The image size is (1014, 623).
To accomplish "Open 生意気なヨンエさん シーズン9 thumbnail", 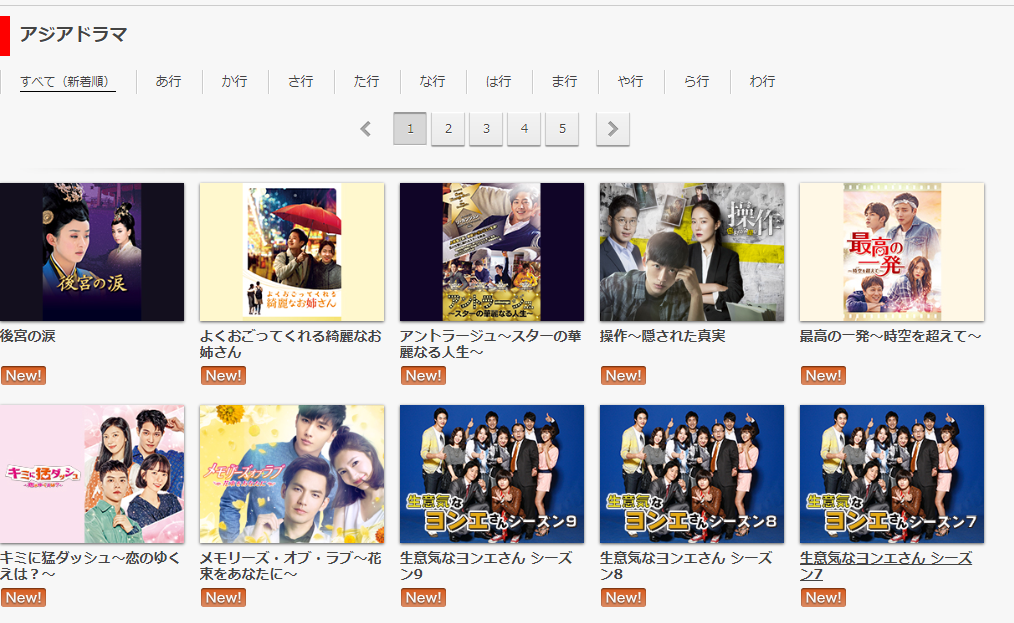I will [x=492, y=474].
